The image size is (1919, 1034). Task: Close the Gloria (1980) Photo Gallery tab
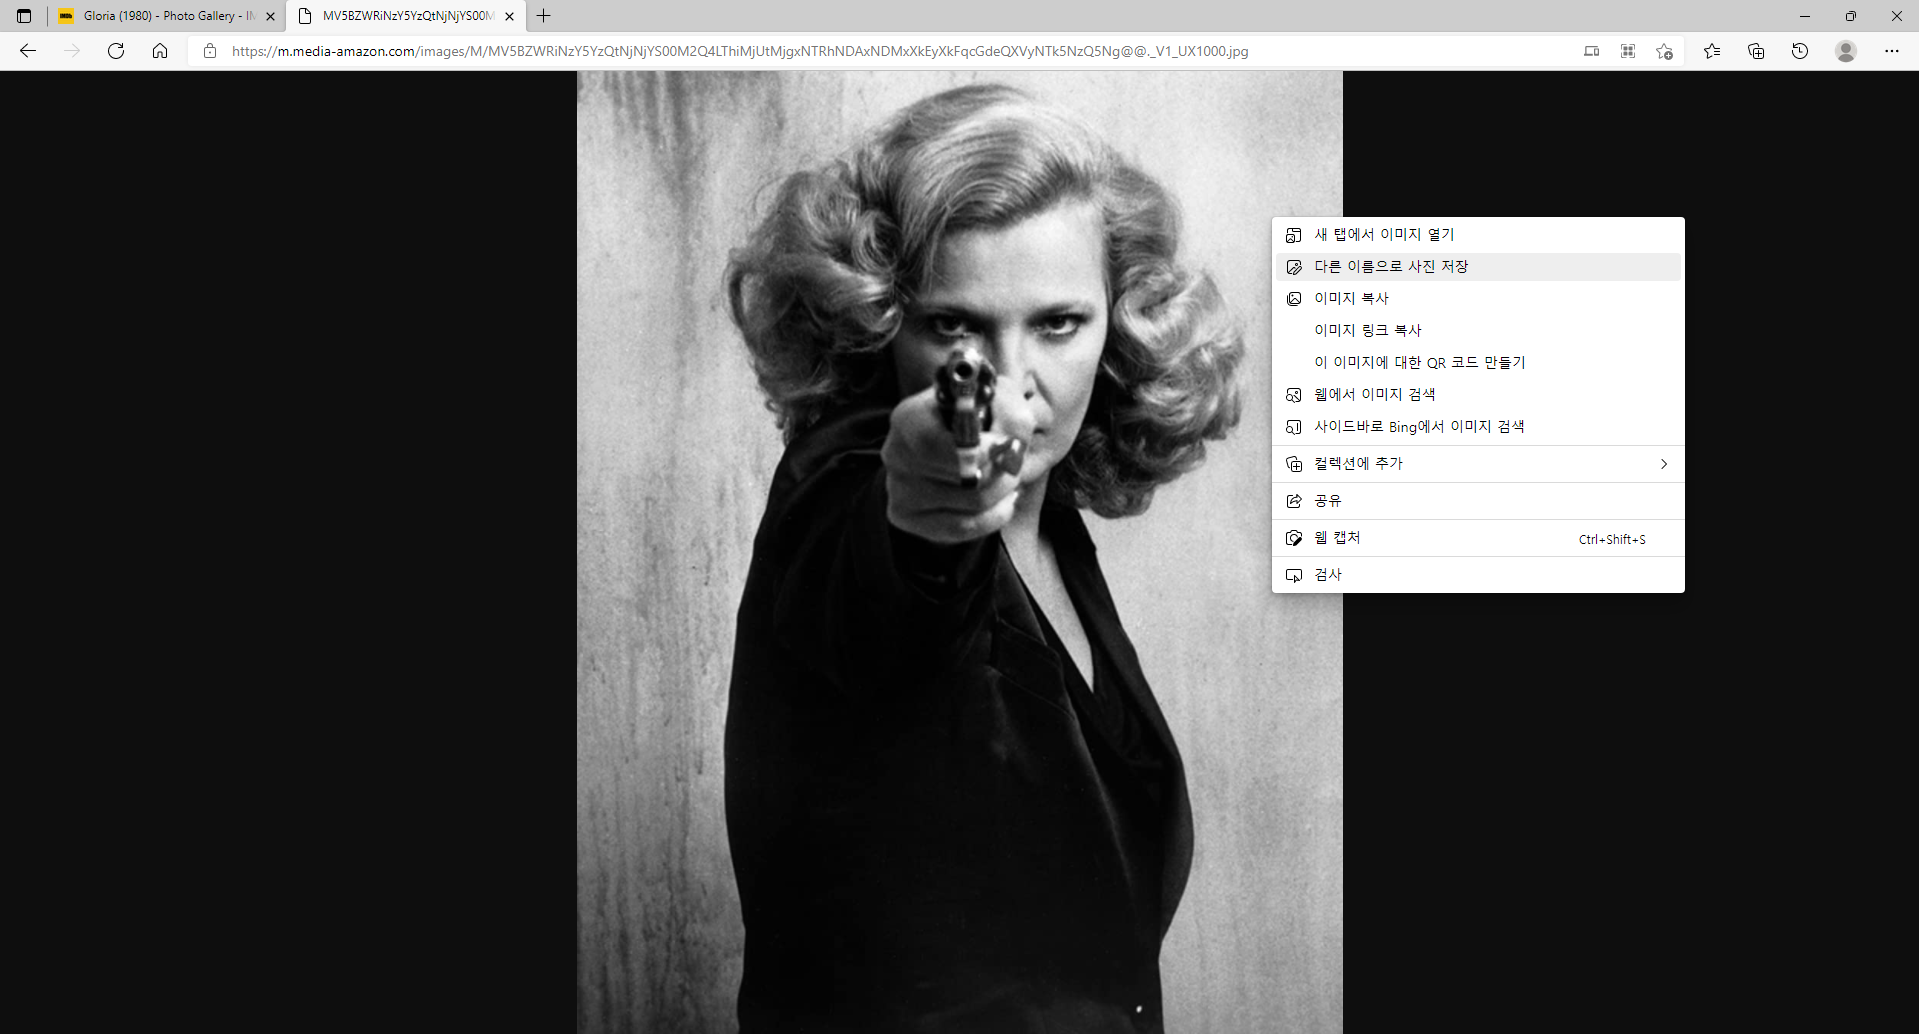click(x=270, y=16)
